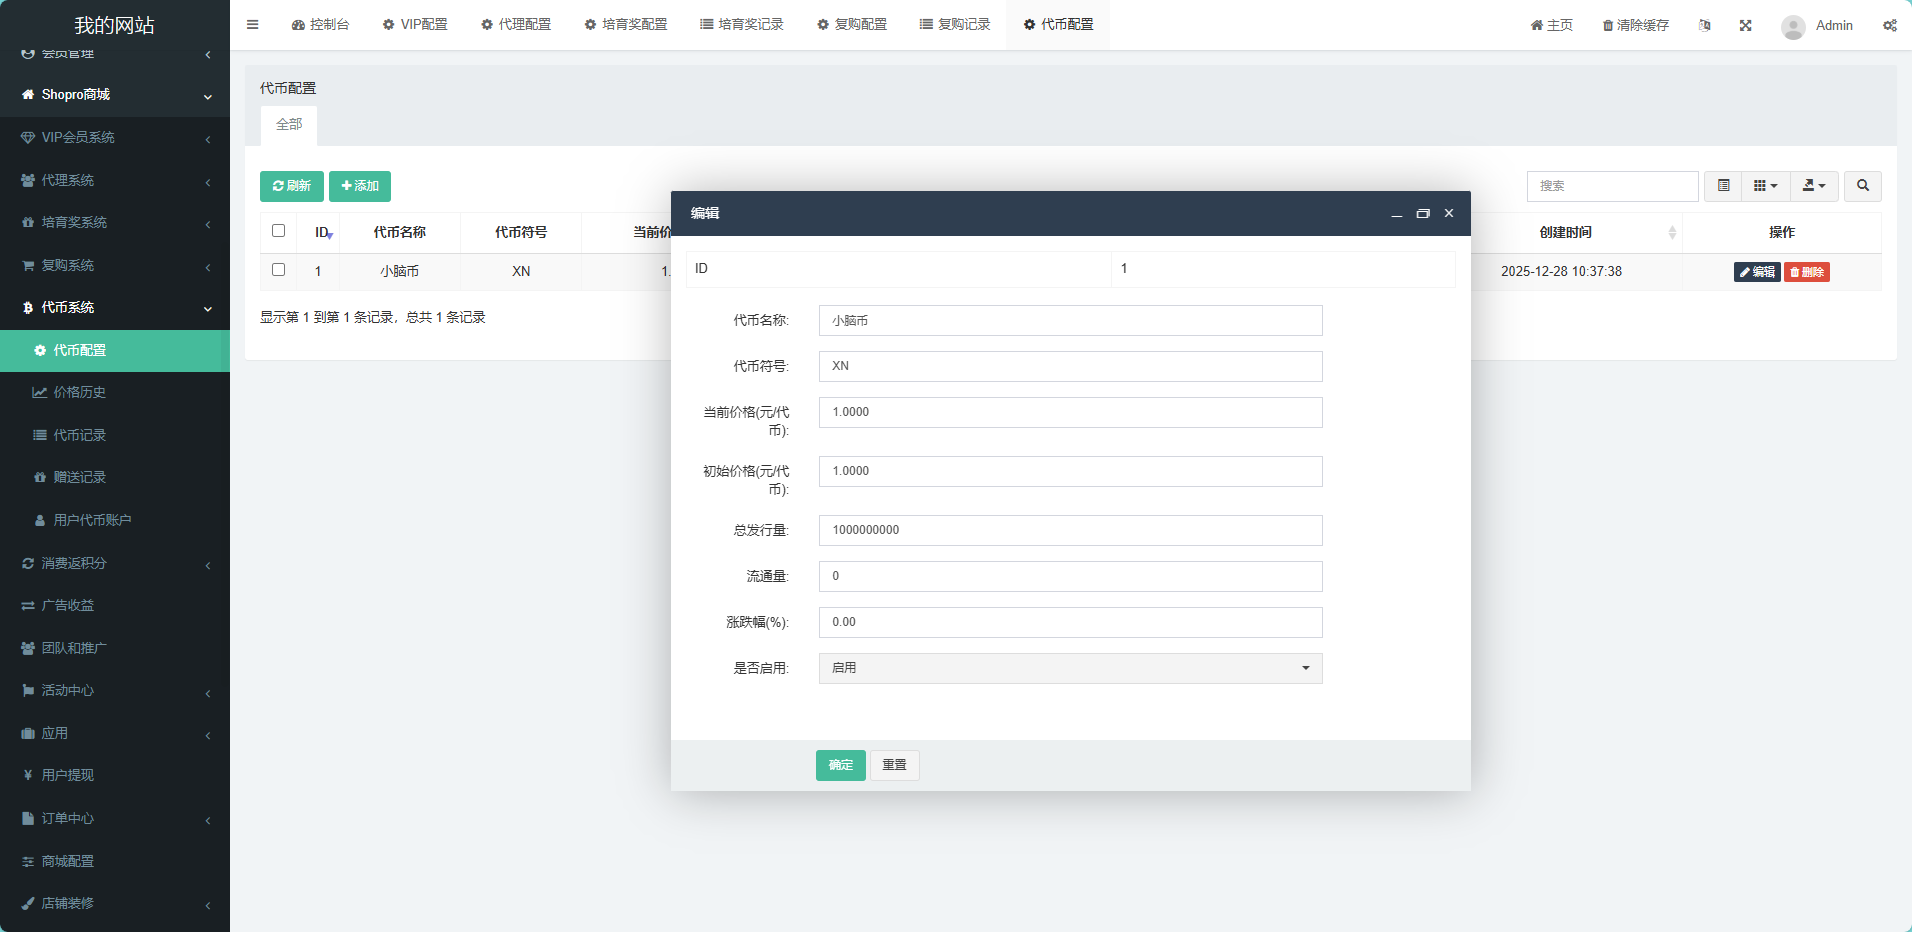Open the export data dropdown
This screenshot has height=932, width=1912.
(1813, 186)
